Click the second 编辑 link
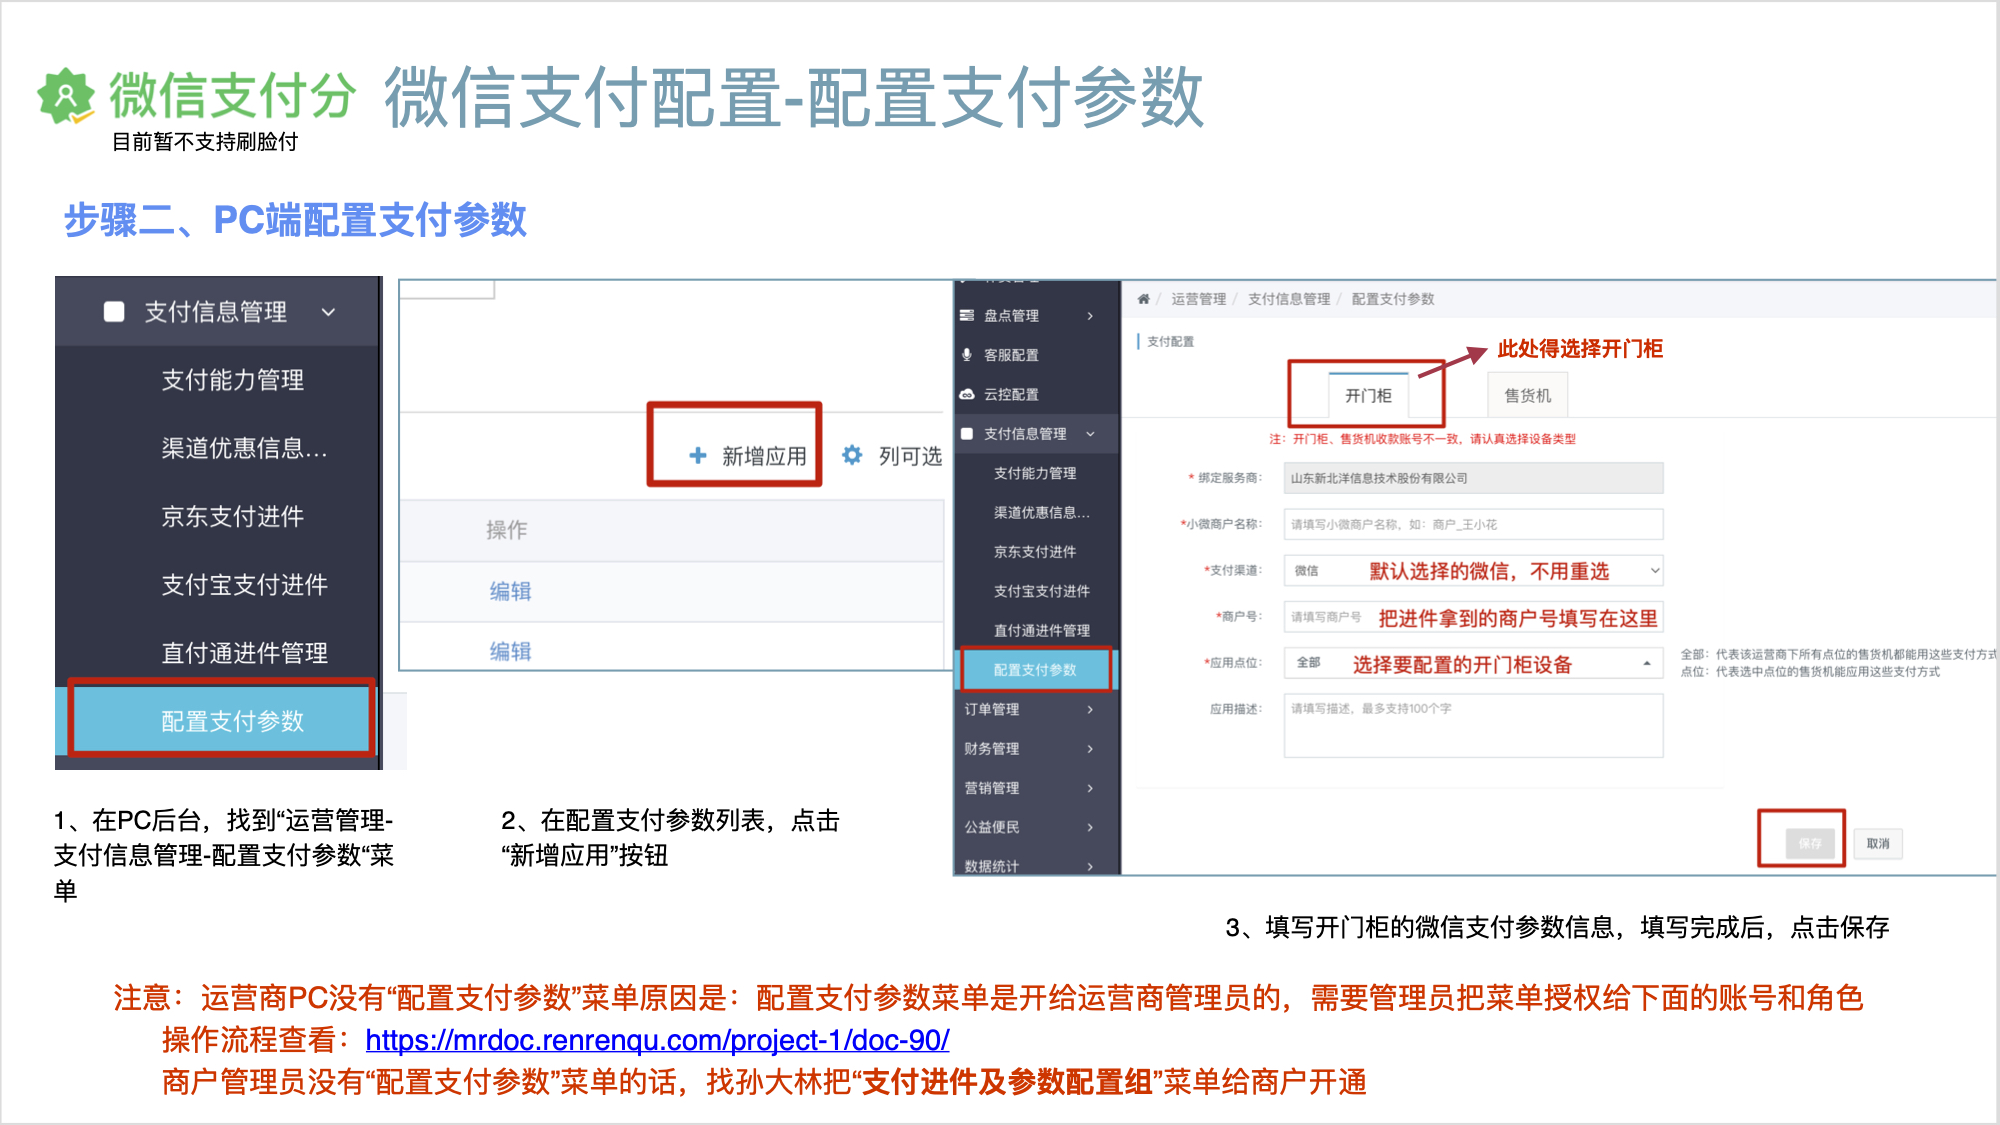This screenshot has width=2000, height=1125. tap(510, 651)
